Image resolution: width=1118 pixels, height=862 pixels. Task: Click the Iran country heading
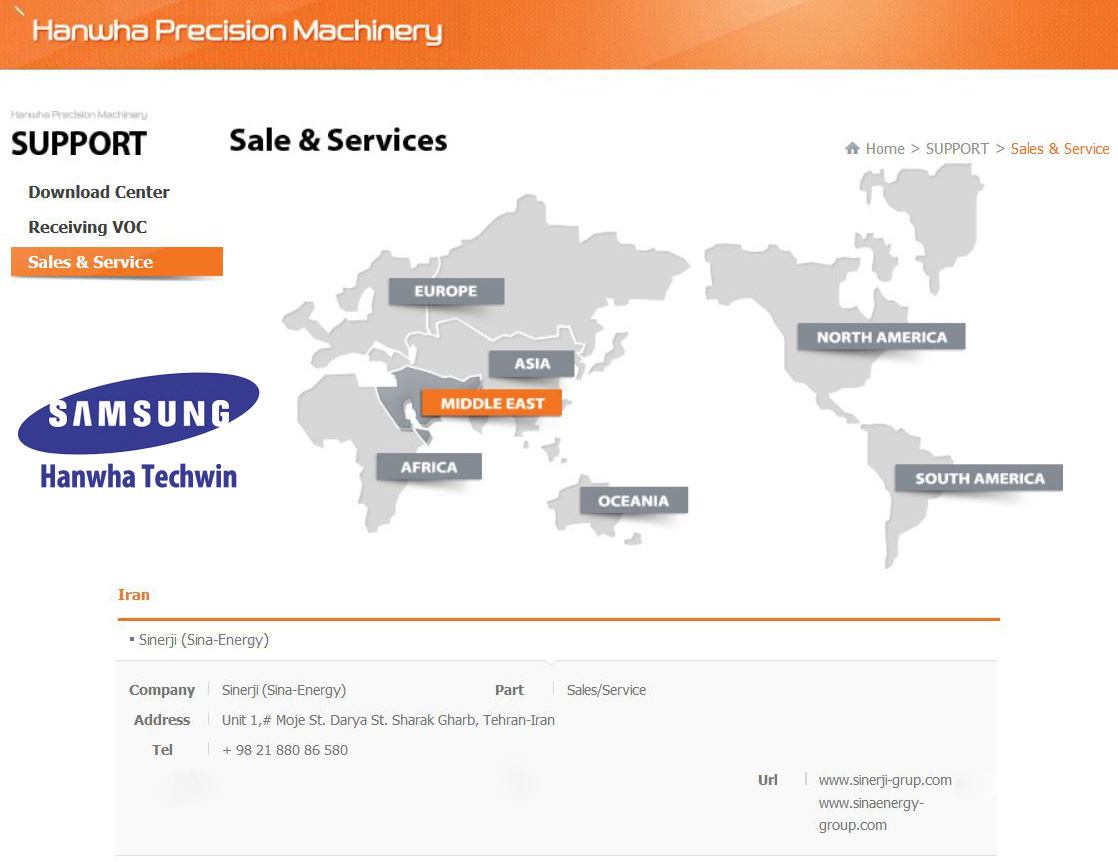click(134, 595)
